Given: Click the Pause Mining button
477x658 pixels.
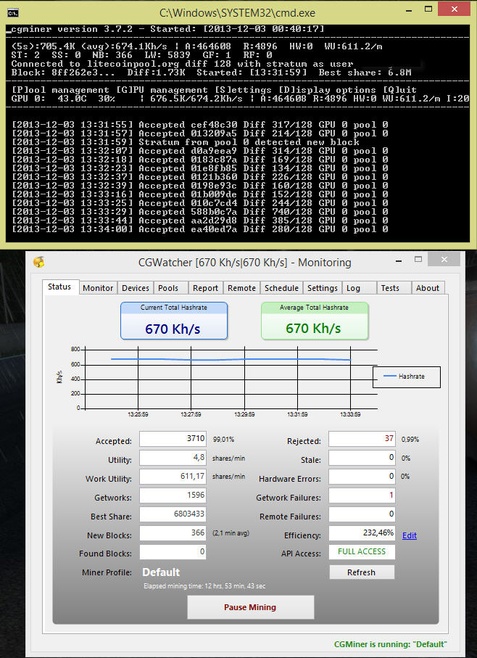Looking at the screenshot, I should click(250, 607).
